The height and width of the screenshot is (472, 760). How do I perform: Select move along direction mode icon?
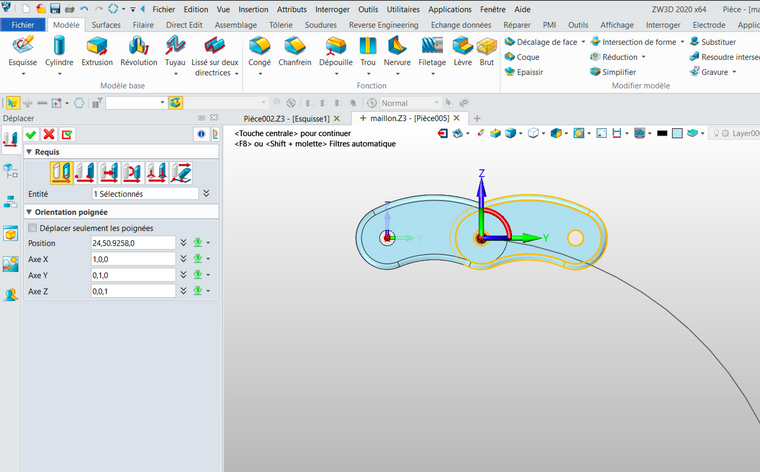(x=109, y=173)
